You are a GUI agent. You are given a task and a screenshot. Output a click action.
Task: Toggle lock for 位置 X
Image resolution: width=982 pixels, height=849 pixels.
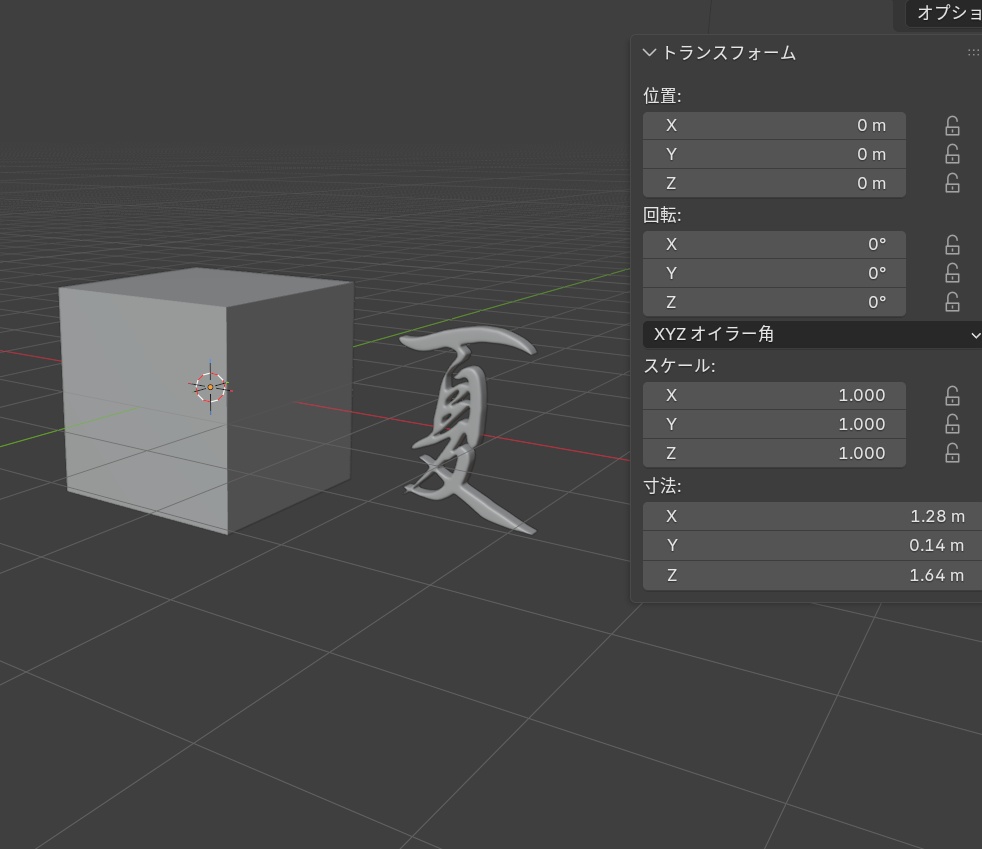[x=952, y=126]
